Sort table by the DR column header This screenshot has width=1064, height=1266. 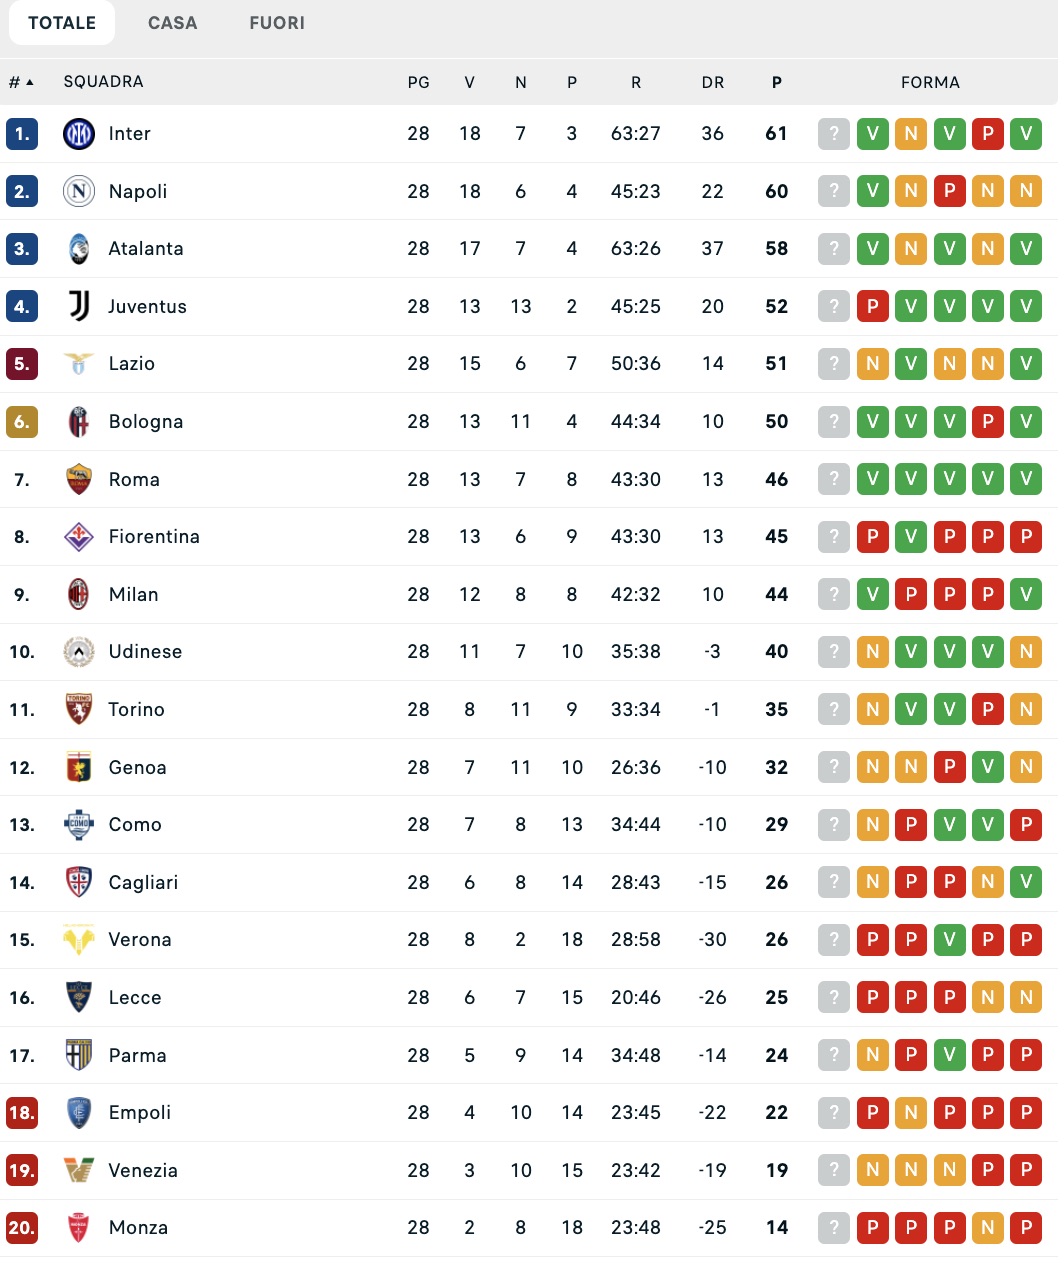[713, 82]
